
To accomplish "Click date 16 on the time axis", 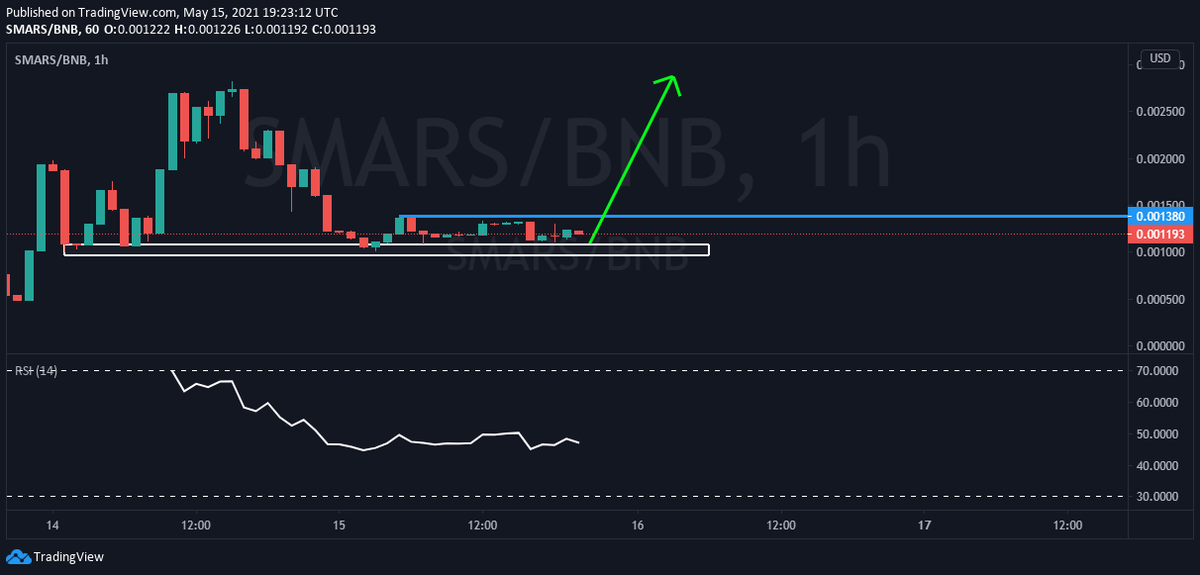I will click(637, 524).
